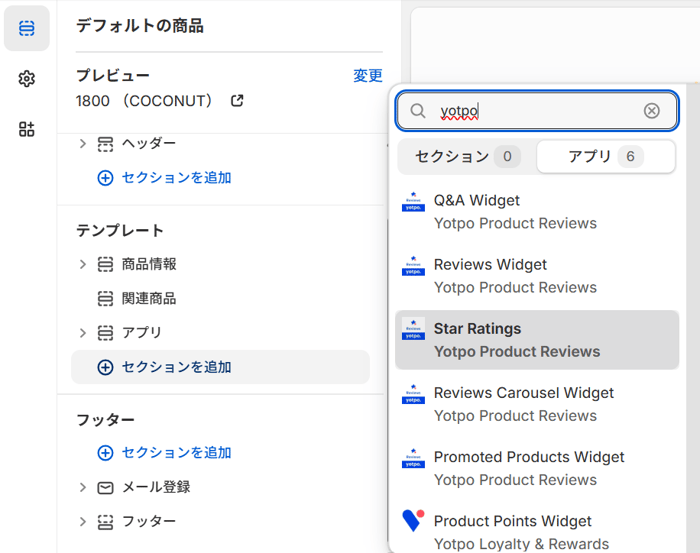
Task: Click the Product Points Widget loyalty icon
Action: tap(413, 520)
